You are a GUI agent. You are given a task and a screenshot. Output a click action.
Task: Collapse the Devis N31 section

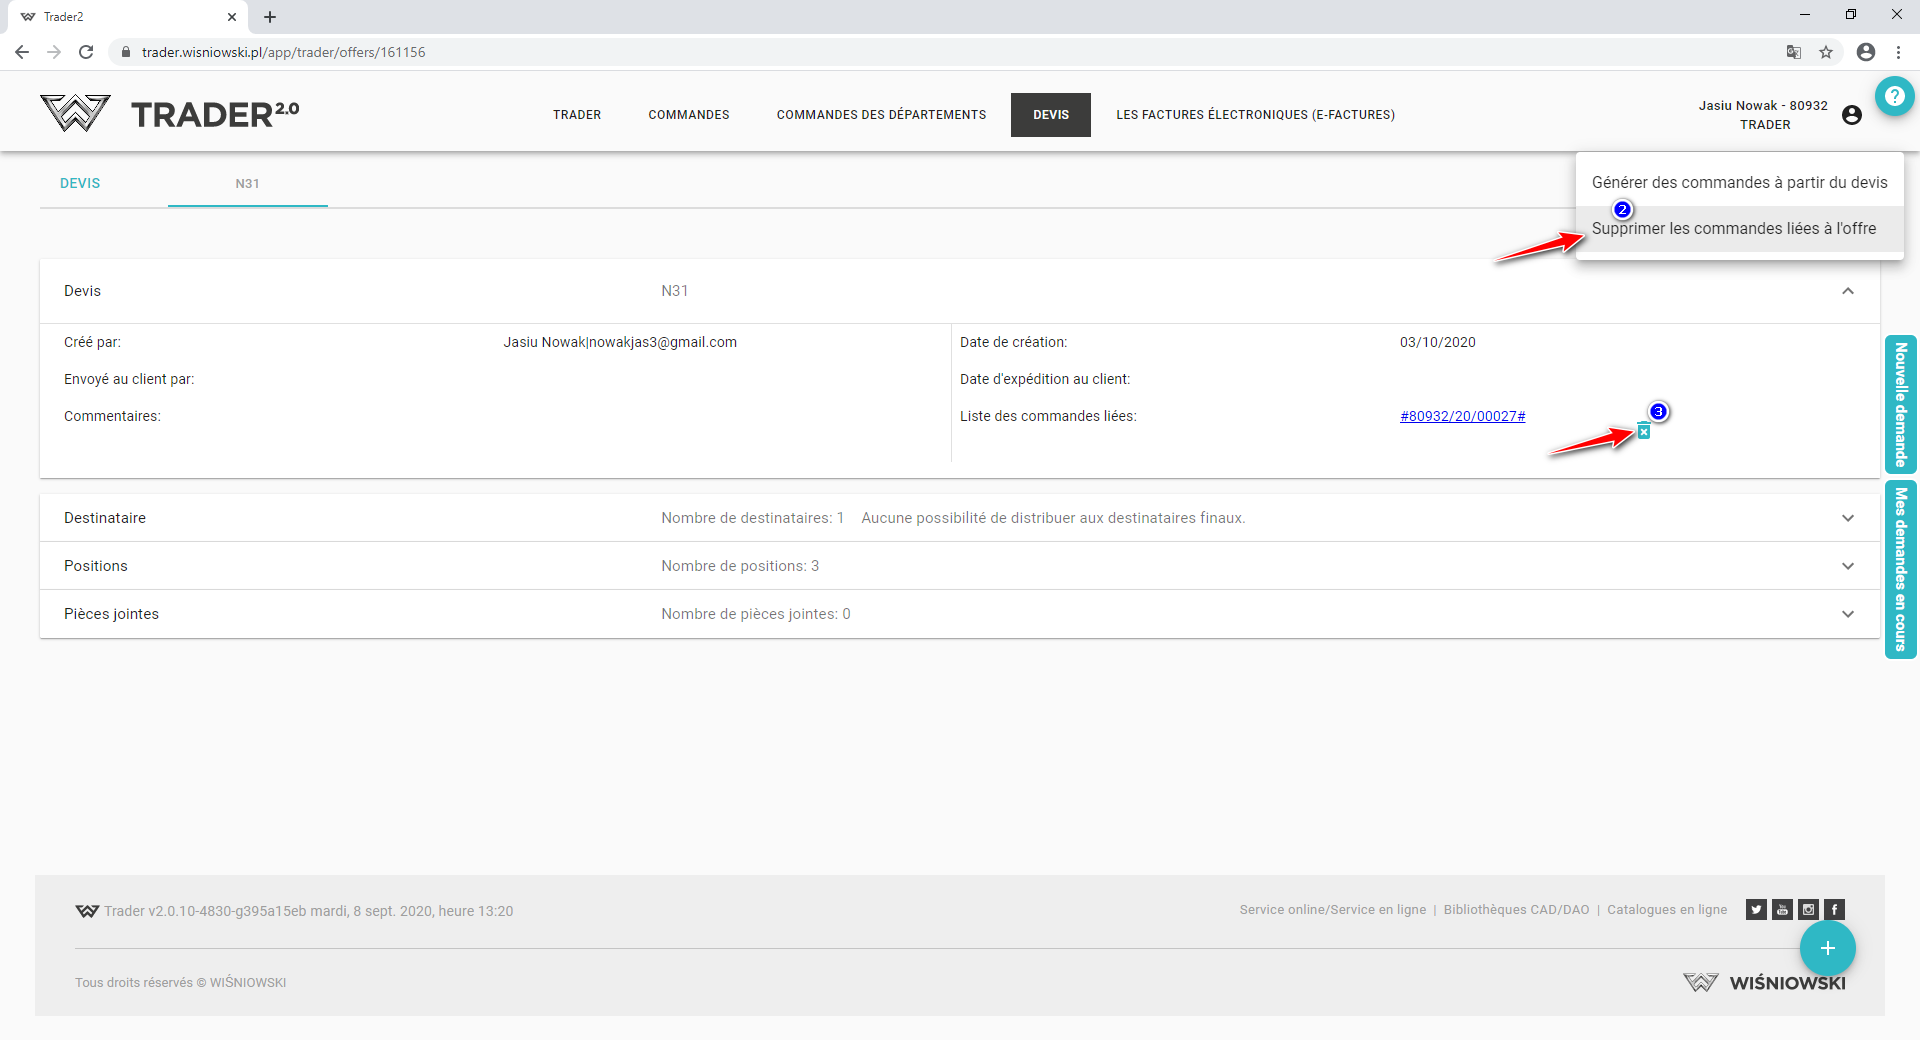[x=1847, y=291]
